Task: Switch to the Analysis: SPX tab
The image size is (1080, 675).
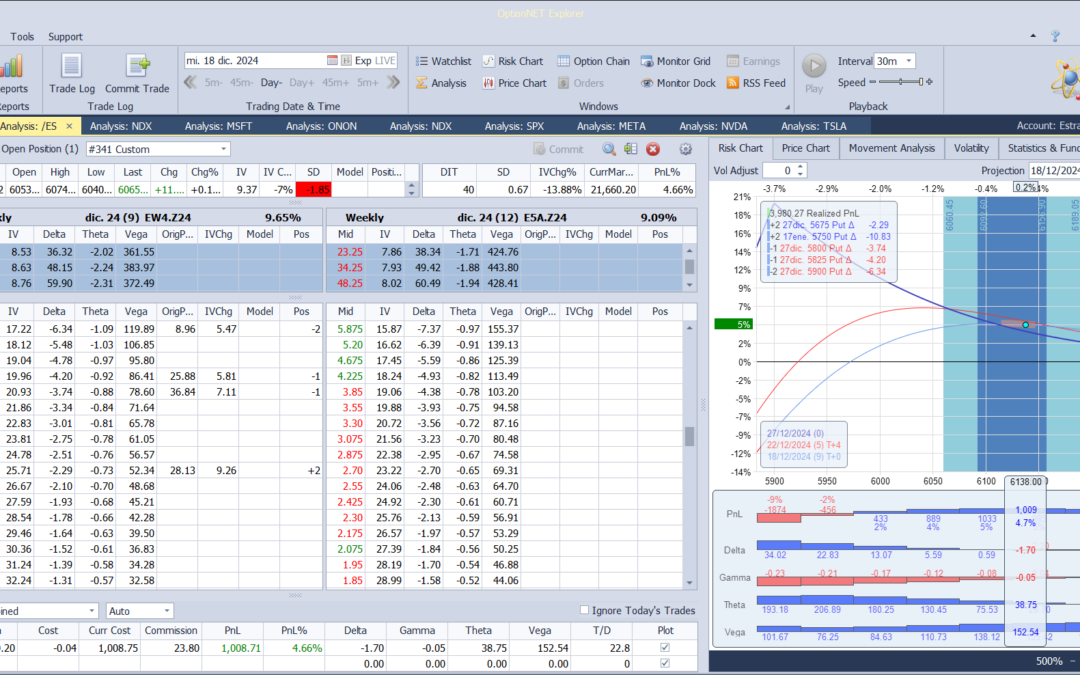Action: coord(514,126)
